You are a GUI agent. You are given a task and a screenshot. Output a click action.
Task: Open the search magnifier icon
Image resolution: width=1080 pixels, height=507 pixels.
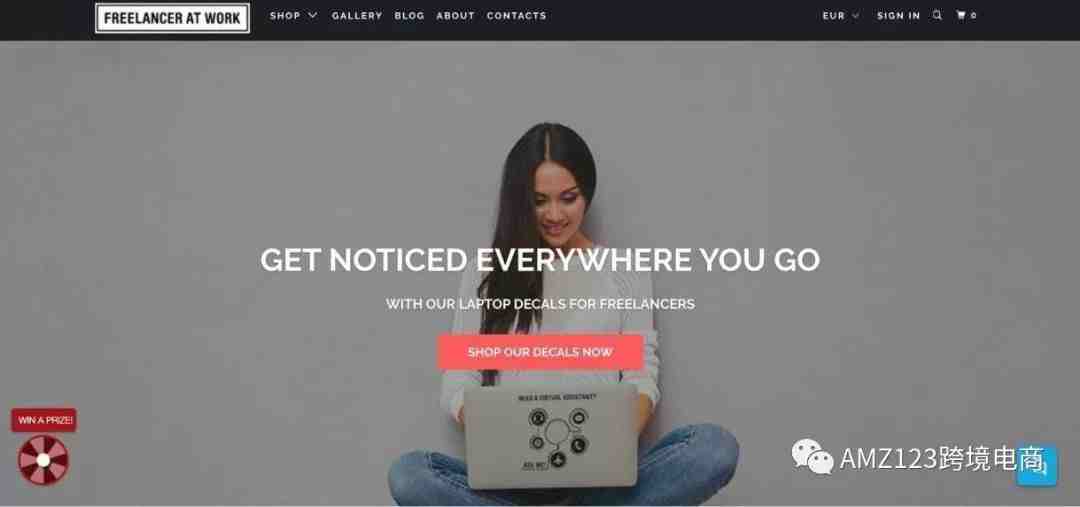pyautogui.click(x=937, y=15)
